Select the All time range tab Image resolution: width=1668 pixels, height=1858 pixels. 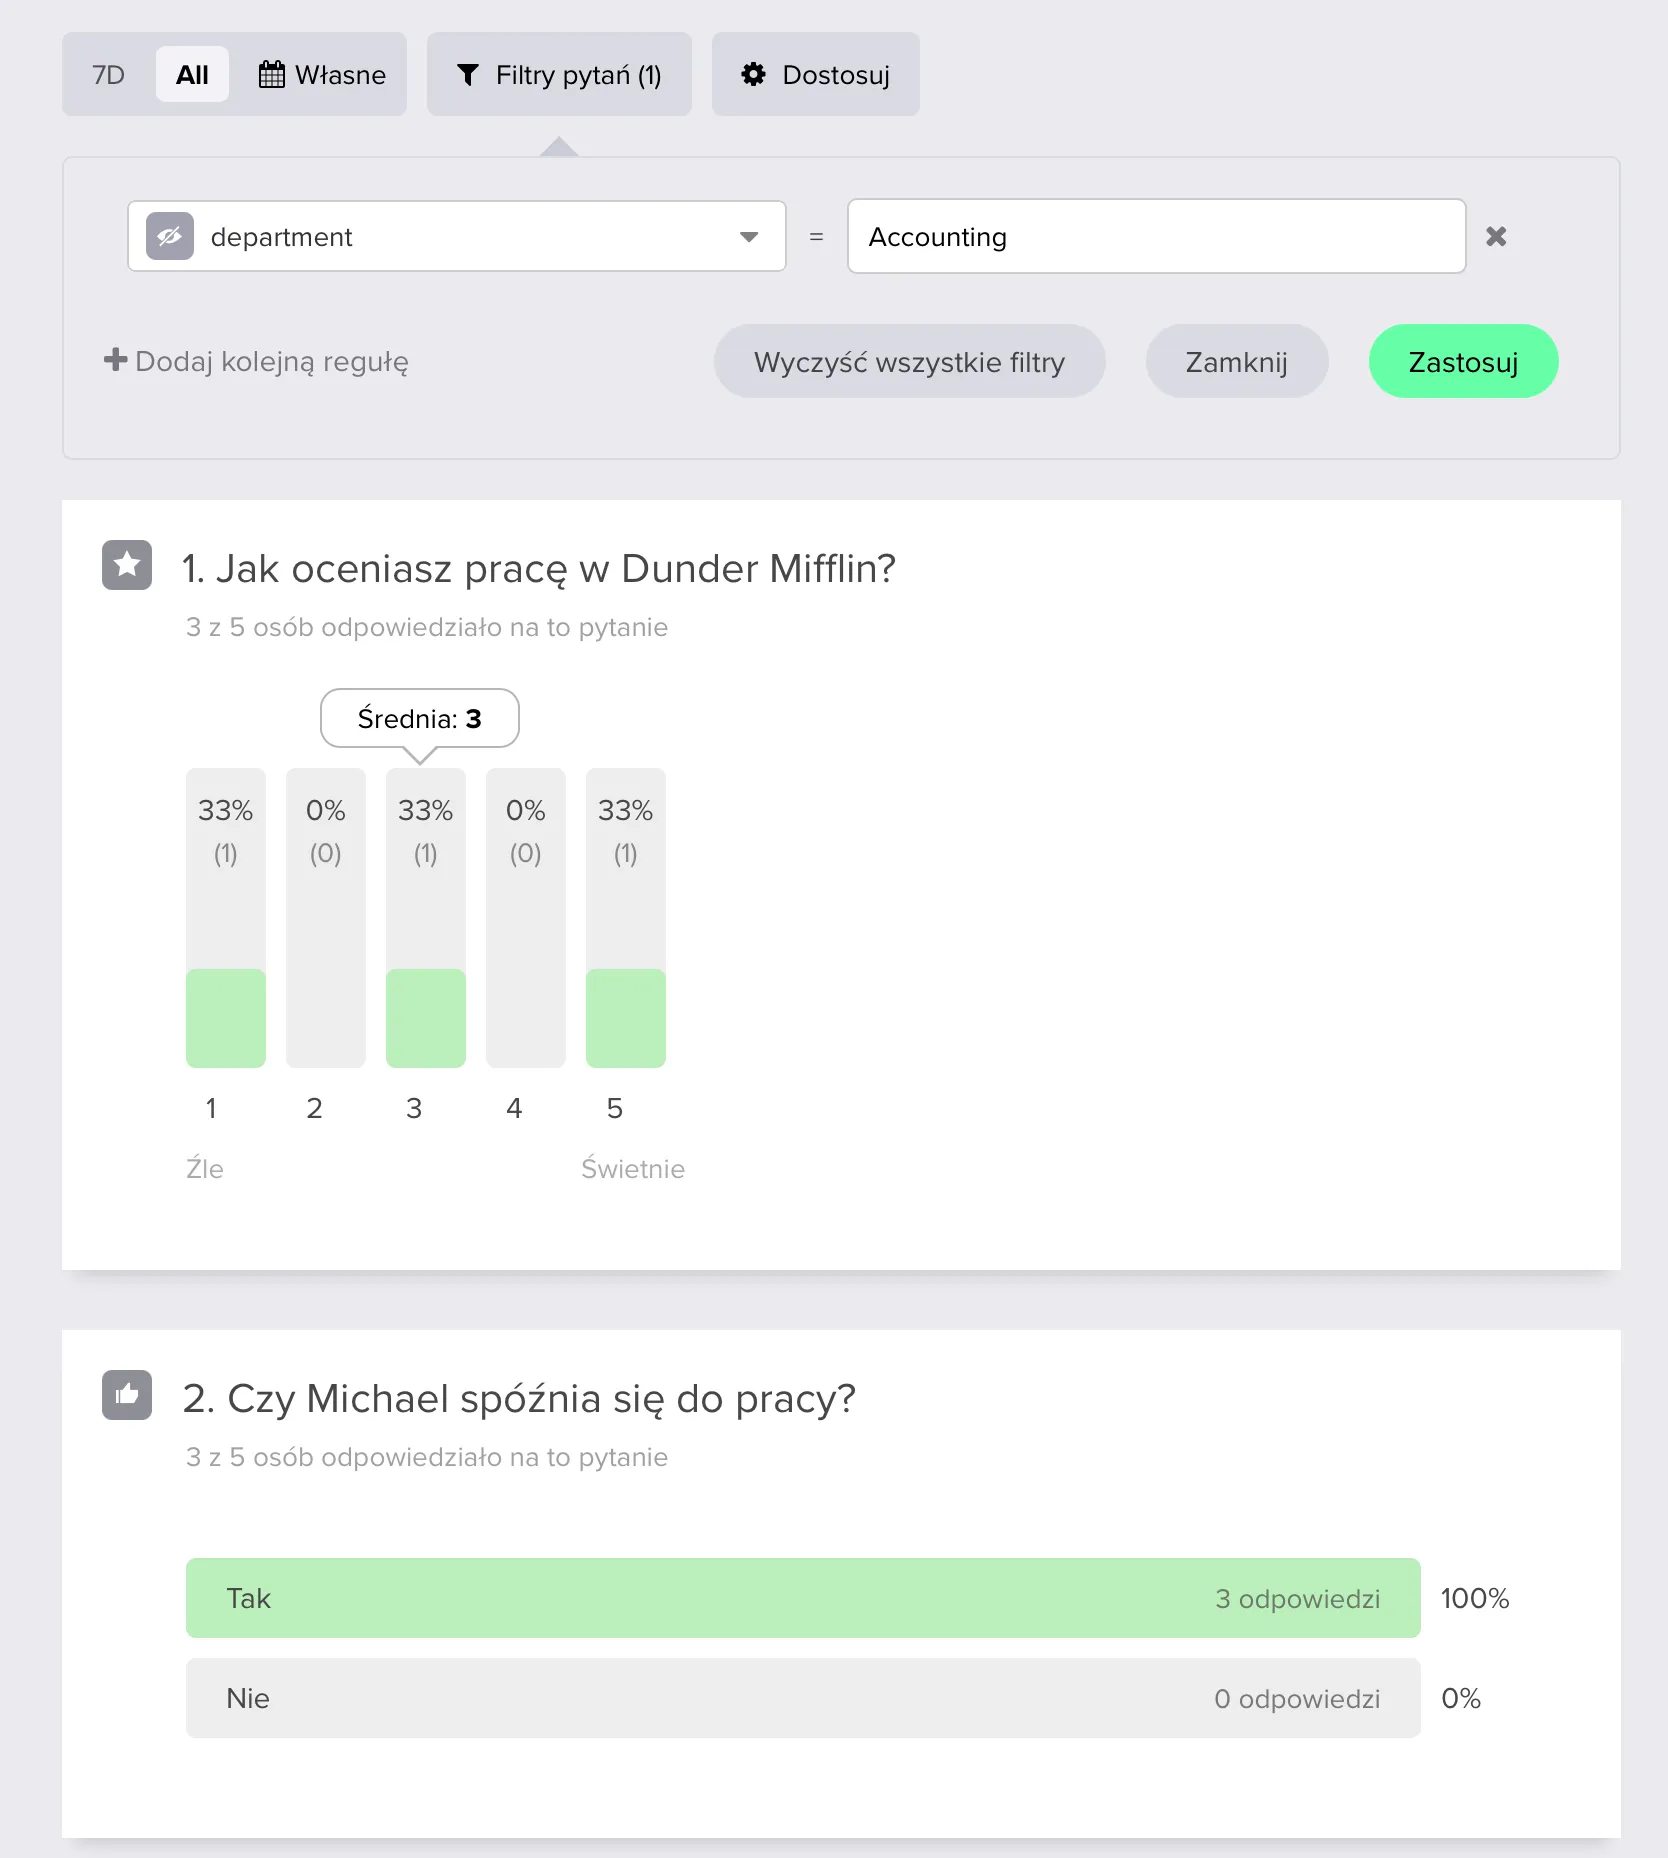click(x=192, y=75)
